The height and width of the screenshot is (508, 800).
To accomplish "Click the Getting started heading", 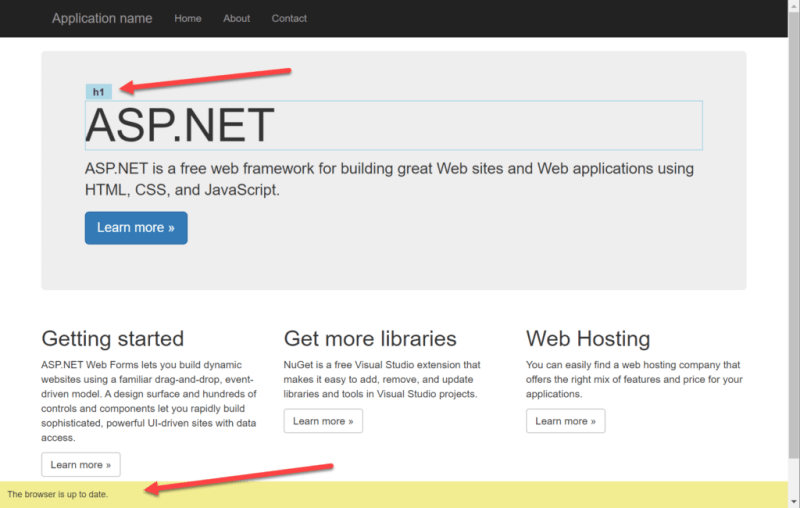I will [113, 339].
